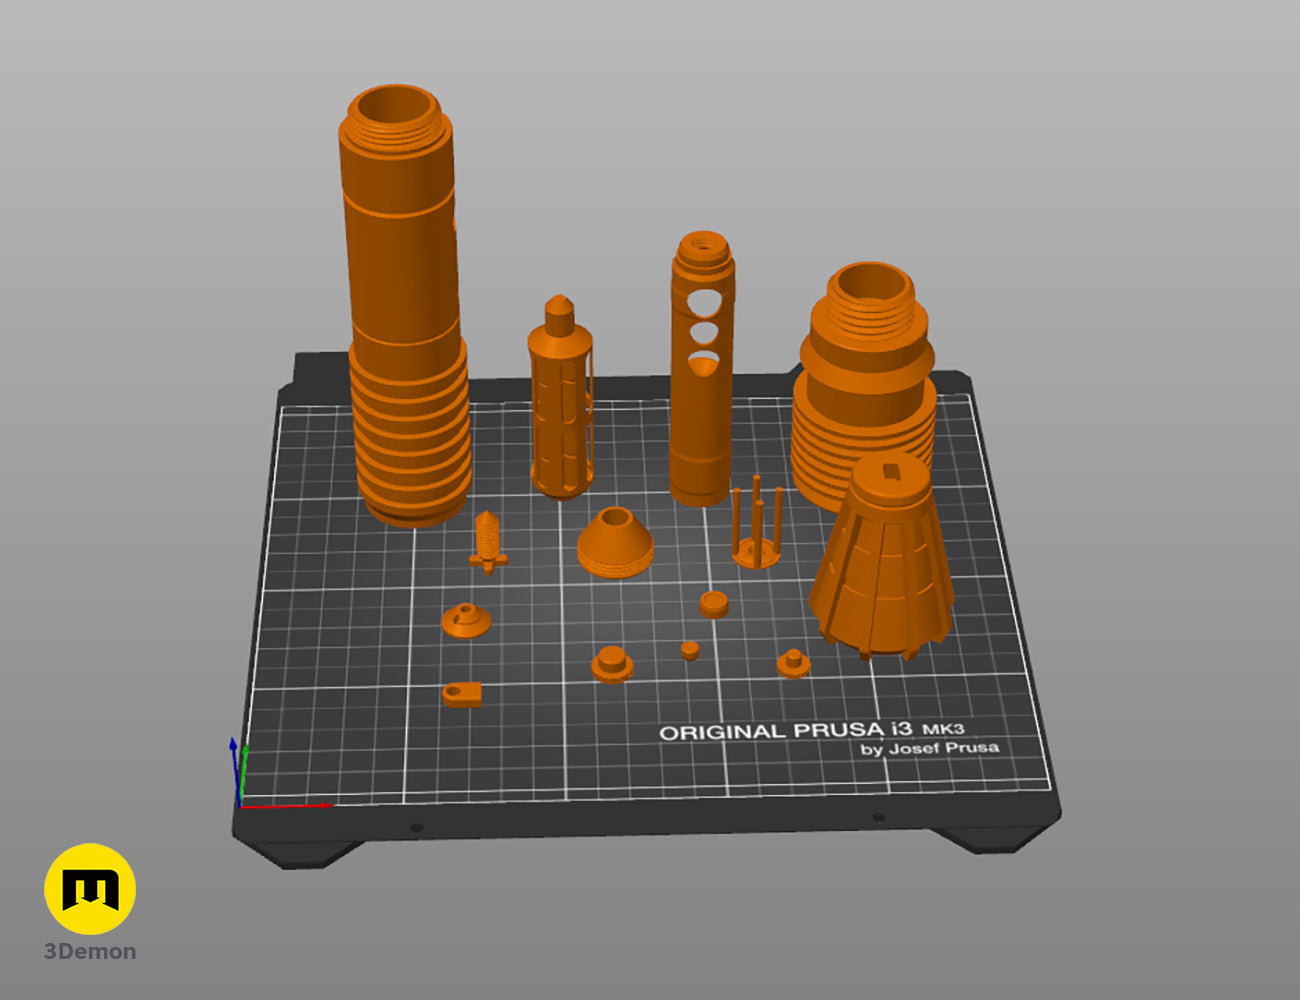Select the small bracket with hole

click(x=461, y=693)
